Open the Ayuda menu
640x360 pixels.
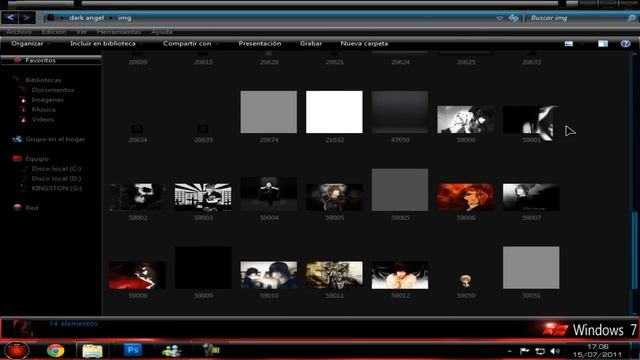click(x=162, y=31)
